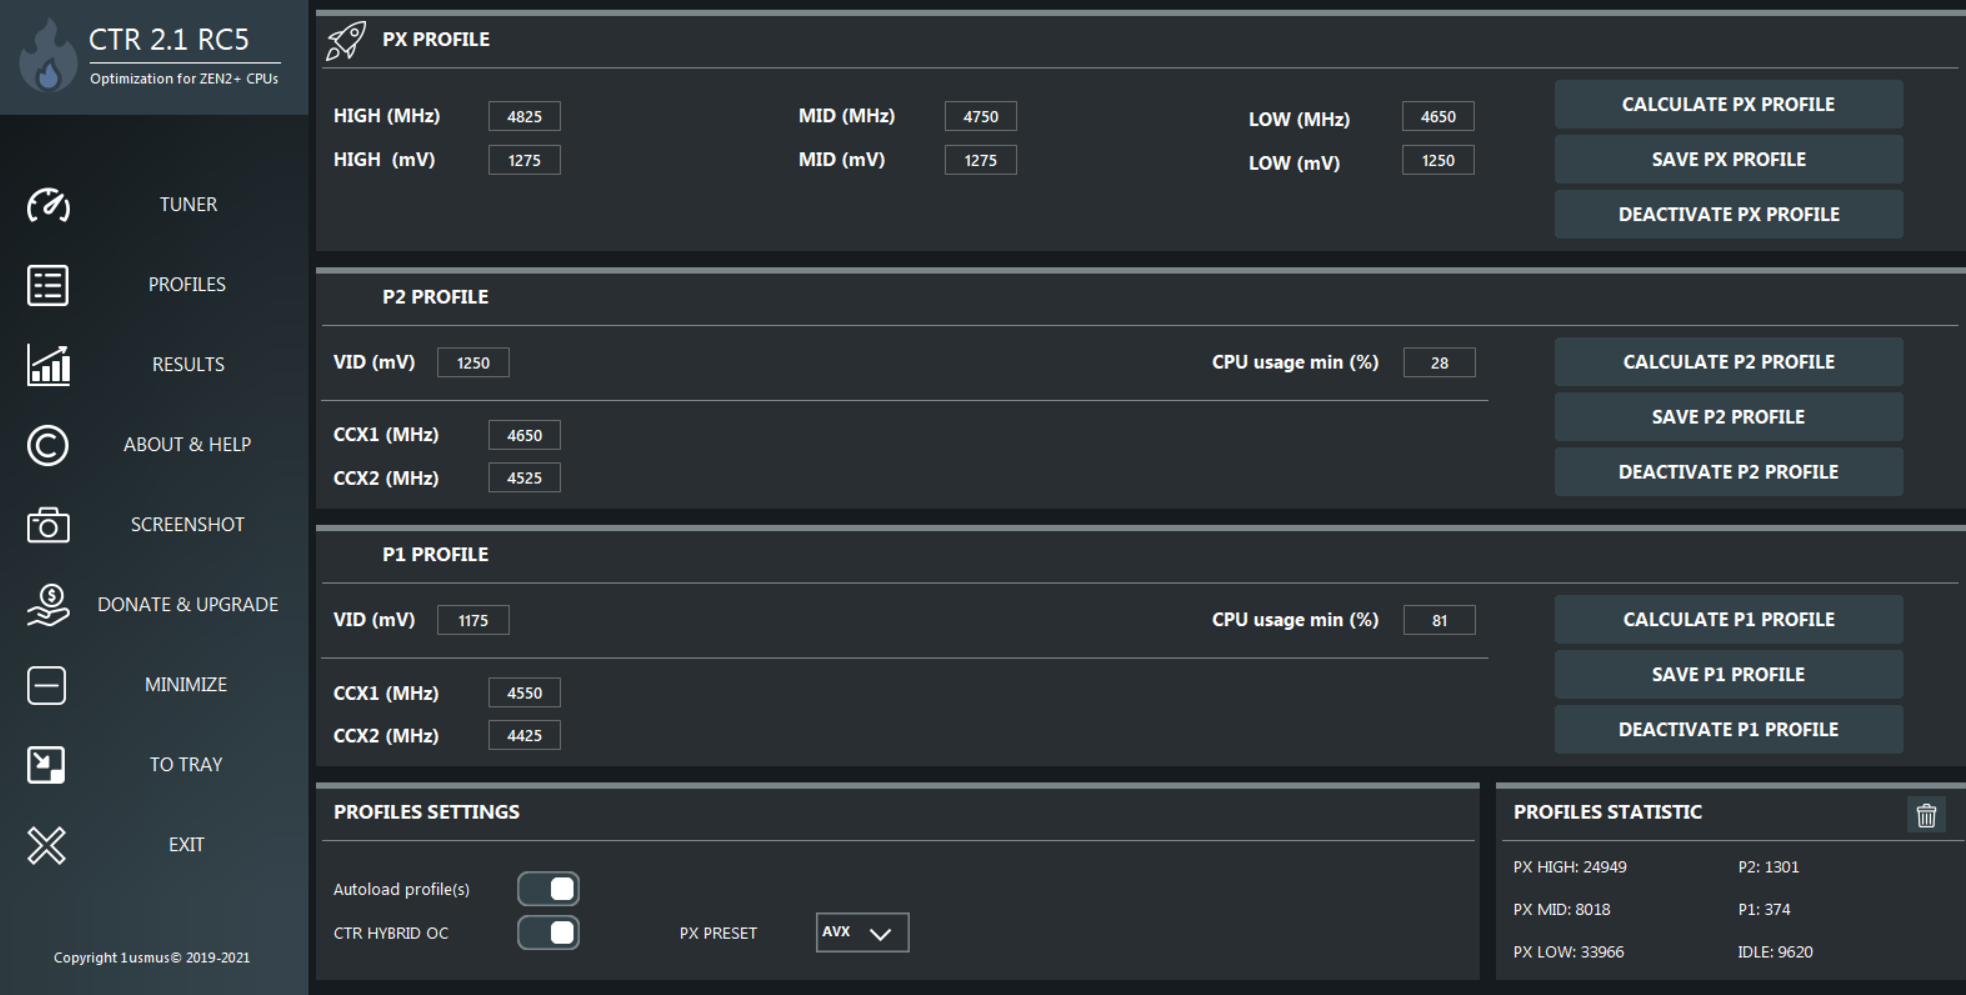Open DONATE & UPGRADE page
Viewport: 1966px width, 995px height.
[188, 604]
